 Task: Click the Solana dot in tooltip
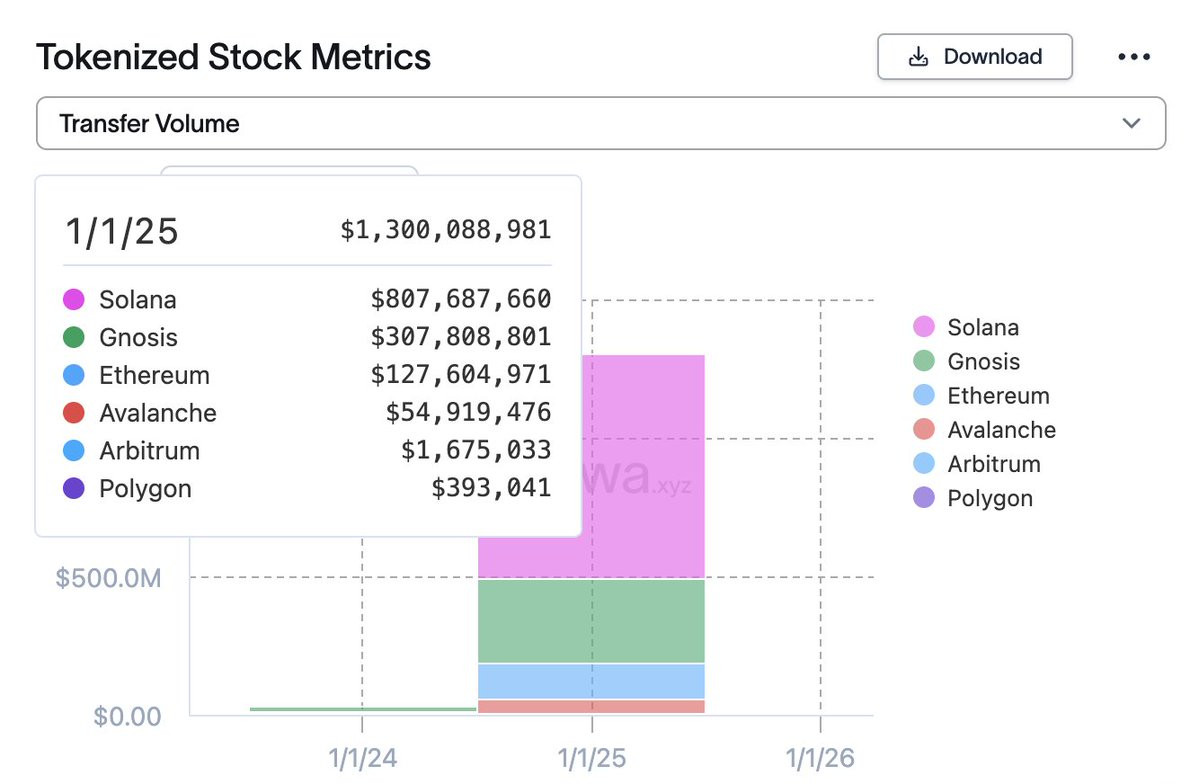[73, 299]
